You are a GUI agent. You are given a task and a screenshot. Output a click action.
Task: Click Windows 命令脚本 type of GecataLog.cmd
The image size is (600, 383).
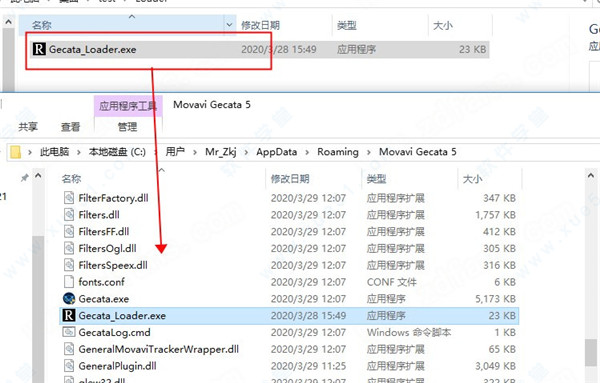(409, 332)
